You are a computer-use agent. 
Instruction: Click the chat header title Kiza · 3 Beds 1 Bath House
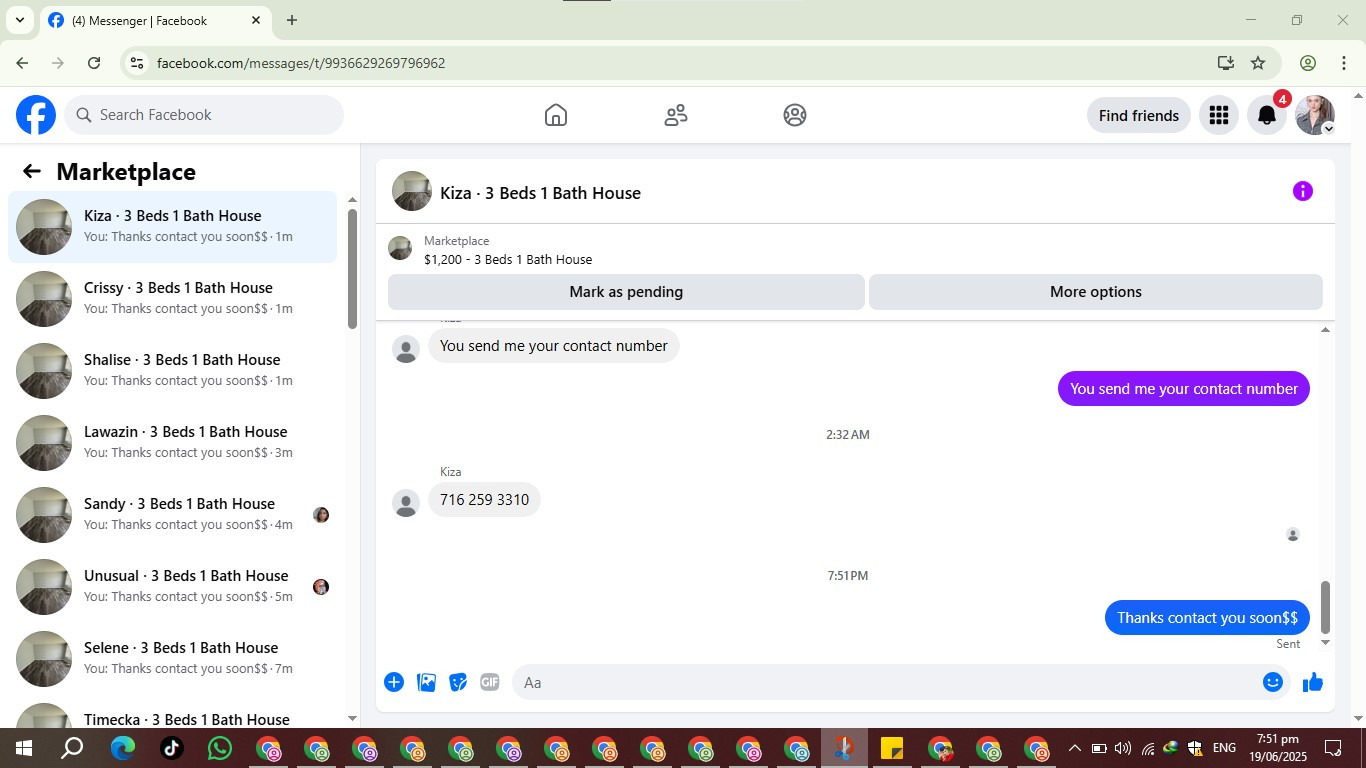click(540, 193)
